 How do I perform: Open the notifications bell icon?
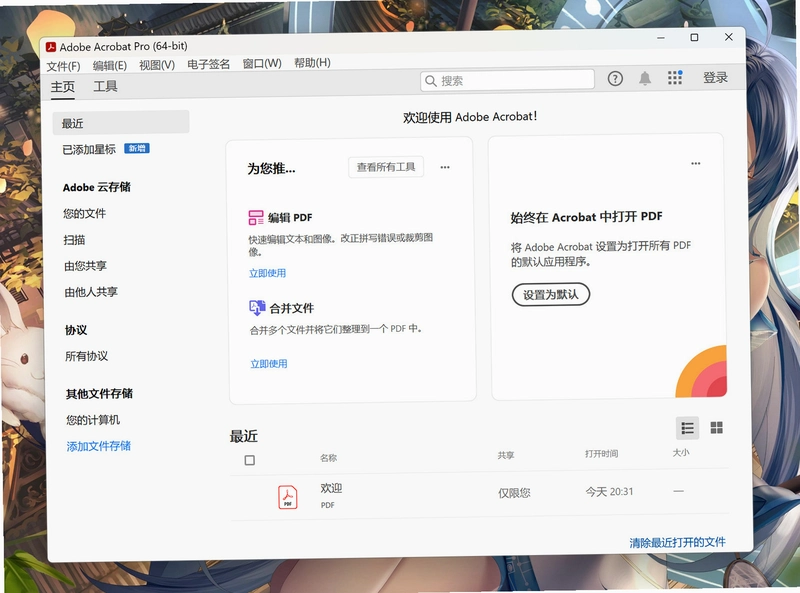pos(645,78)
